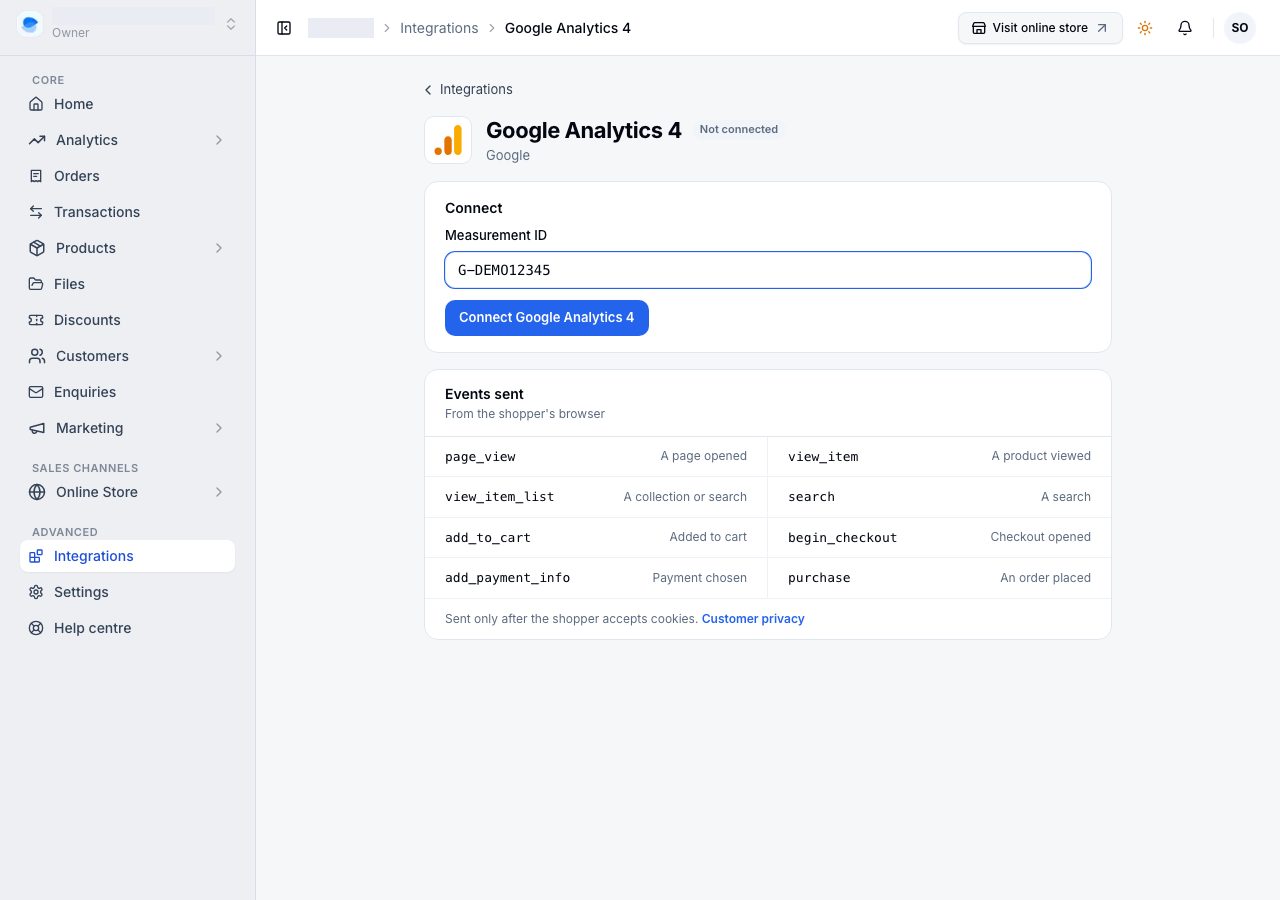Image resolution: width=1280 pixels, height=900 pixels.
Task: Click the Orders receipt icon
Action: (x=36, y=176)
